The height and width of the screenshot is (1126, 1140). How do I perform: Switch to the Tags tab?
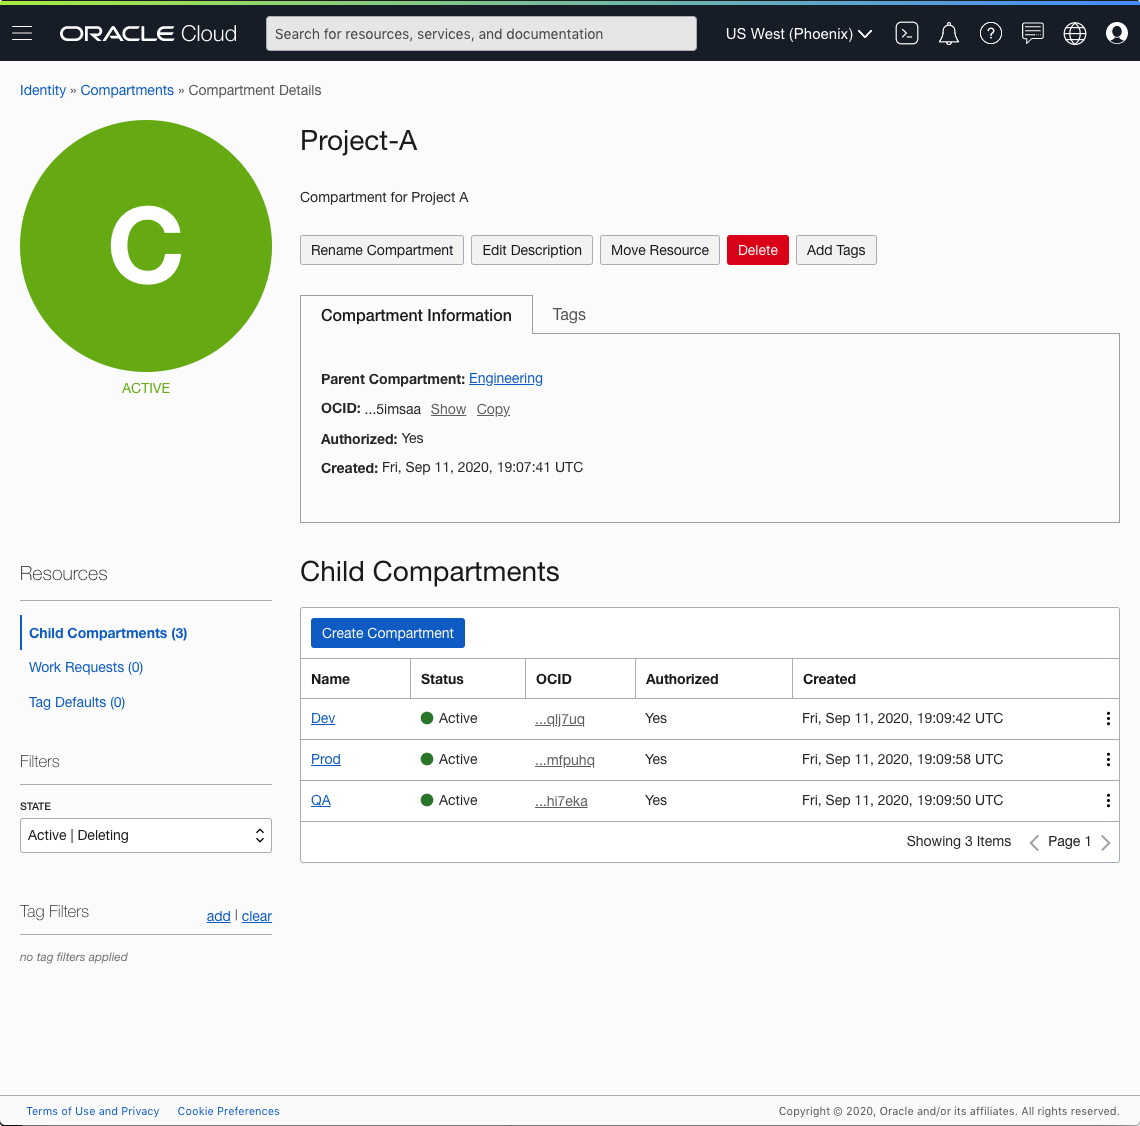pos(569,315)
